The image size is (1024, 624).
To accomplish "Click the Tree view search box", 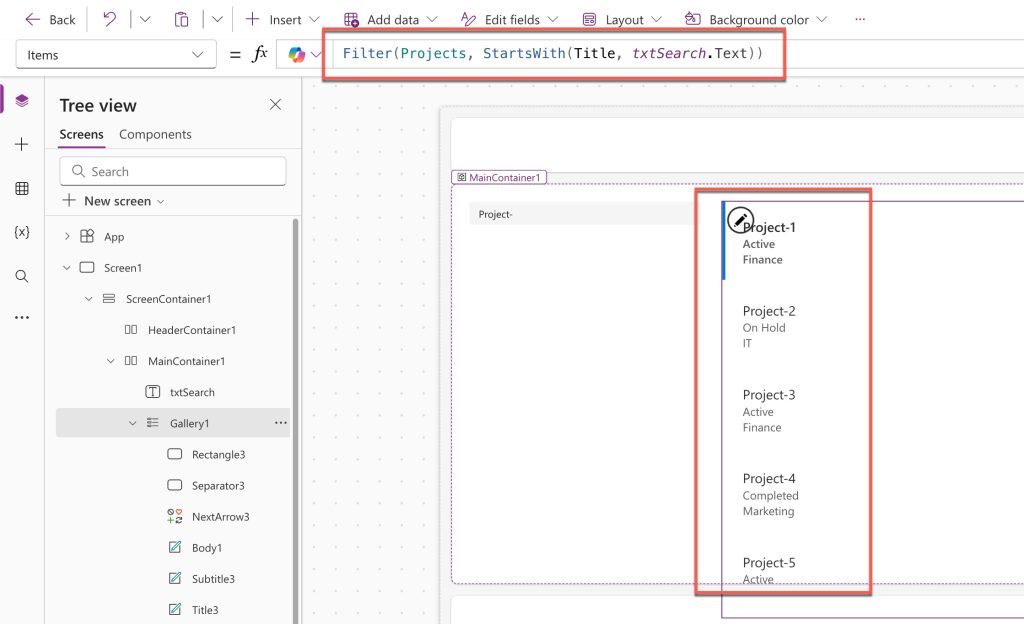I will 172,171.
